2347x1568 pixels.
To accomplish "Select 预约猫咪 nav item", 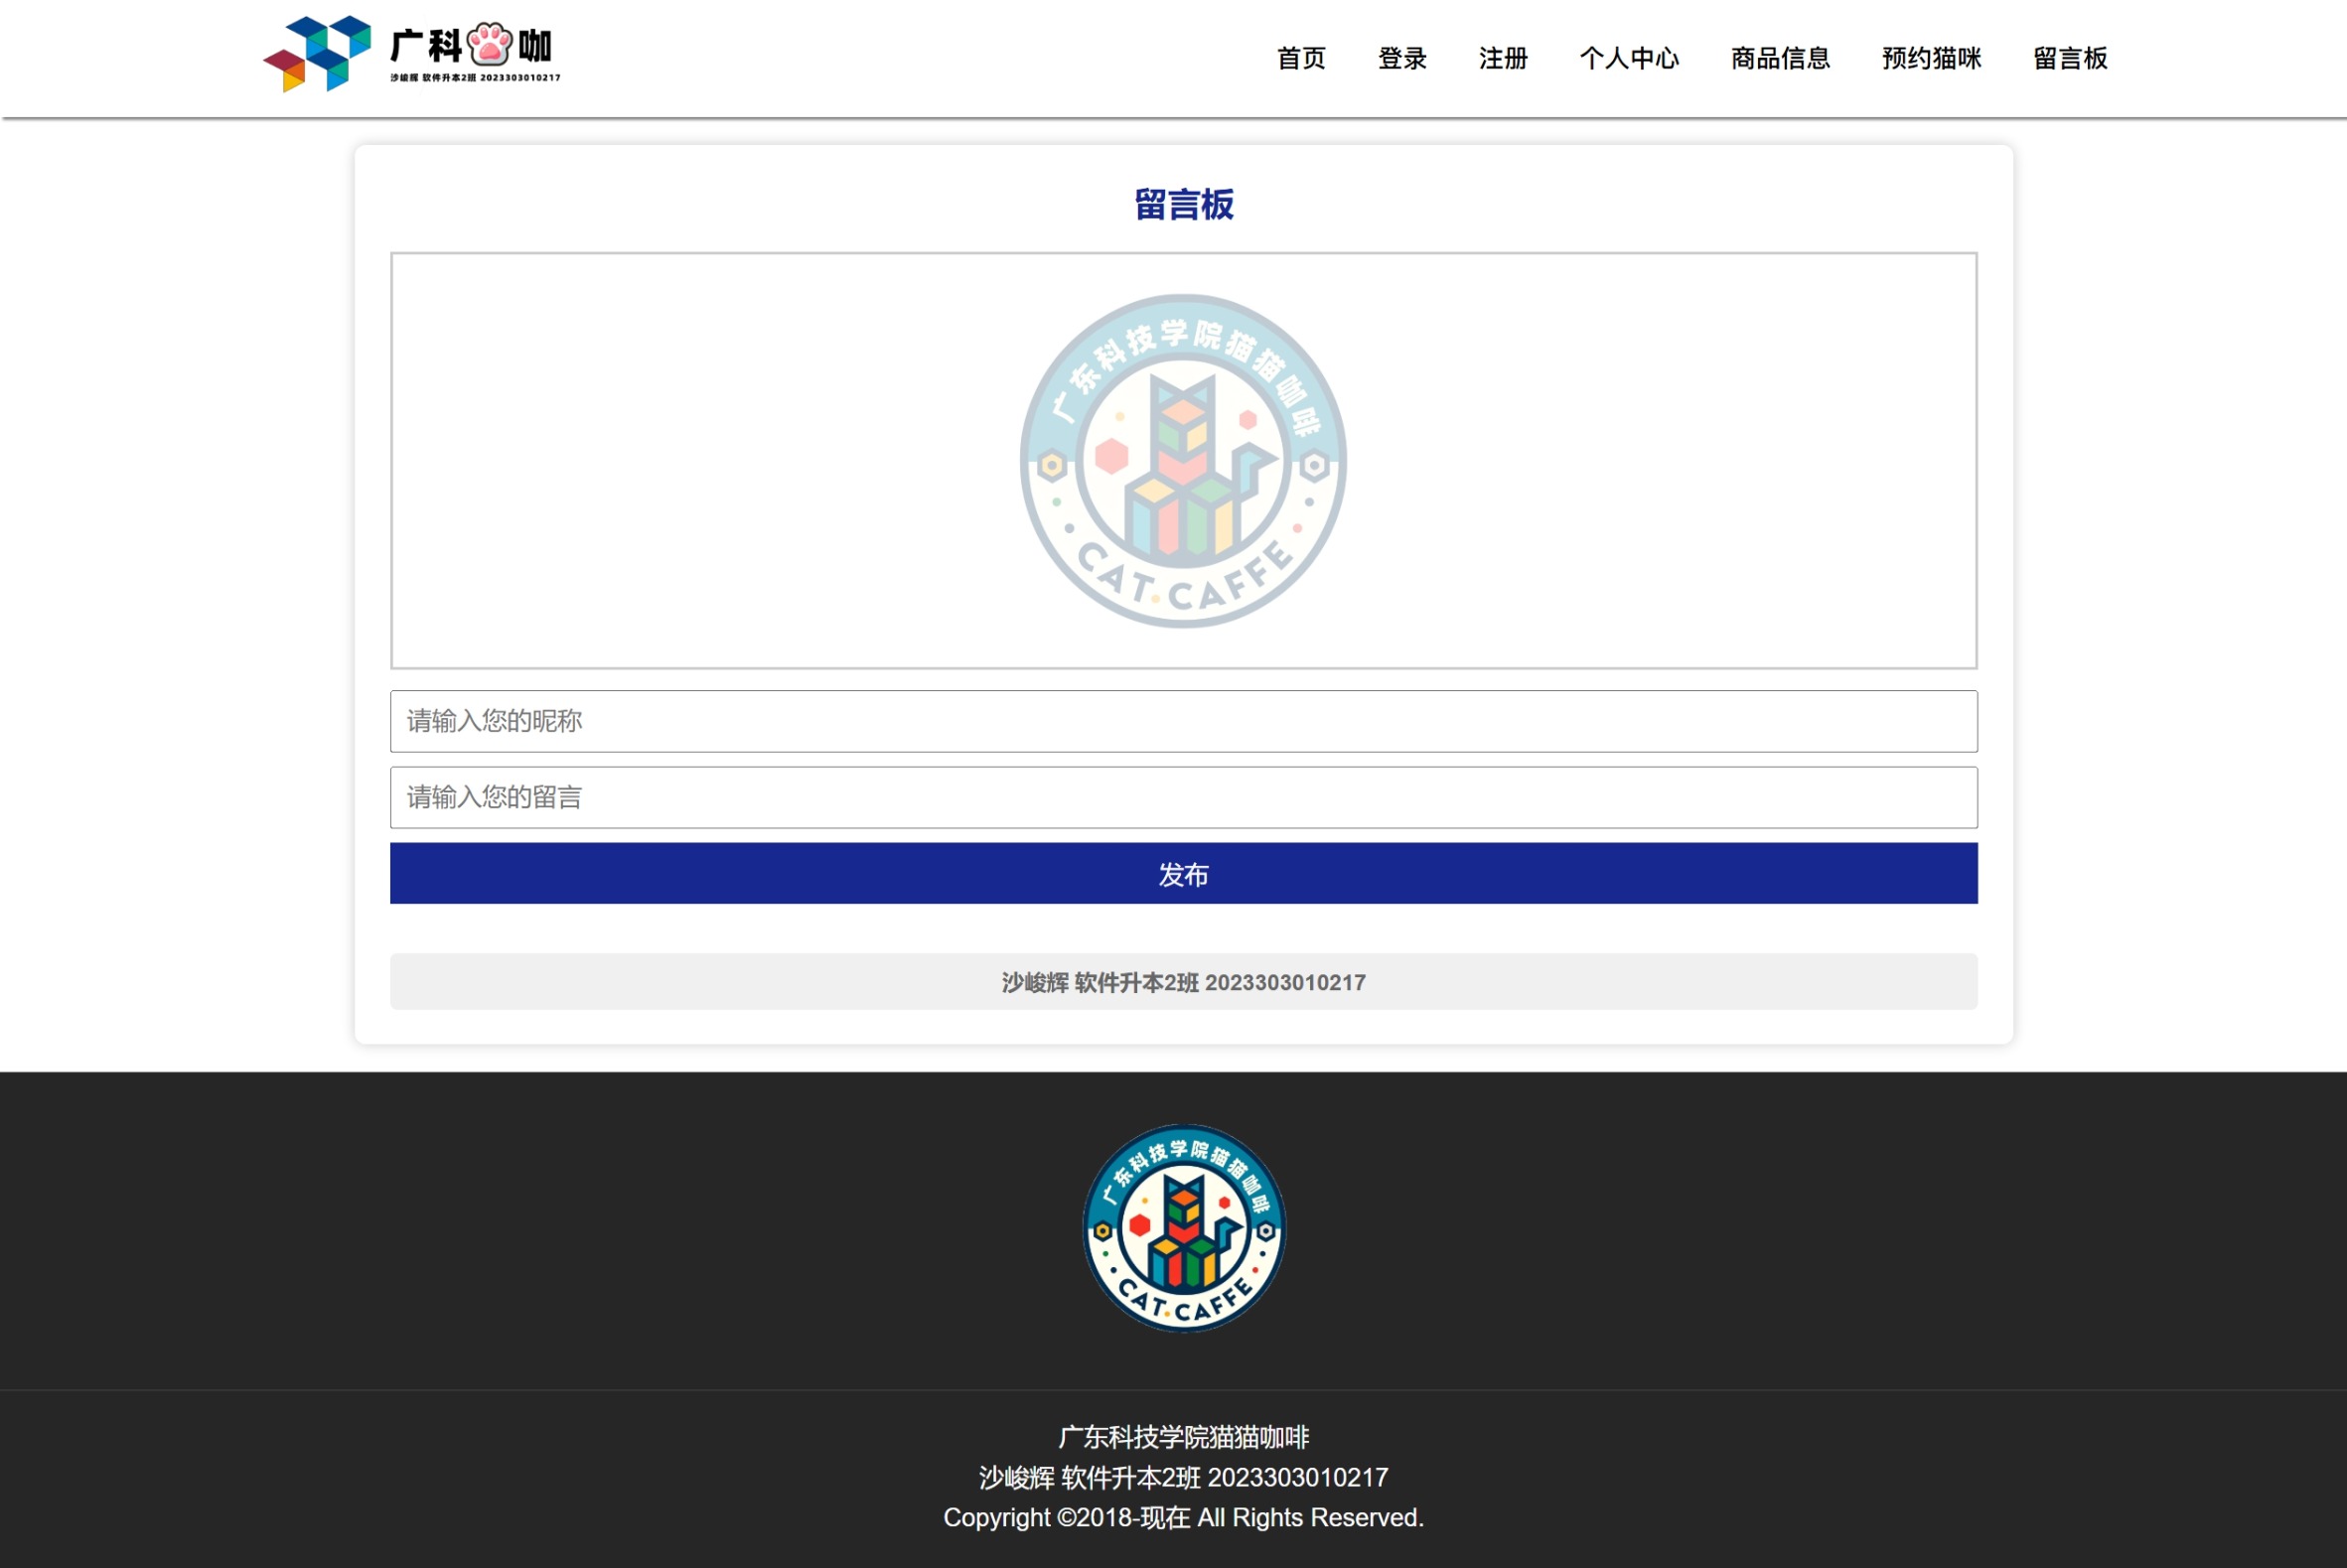I will tap(1931, 58).
